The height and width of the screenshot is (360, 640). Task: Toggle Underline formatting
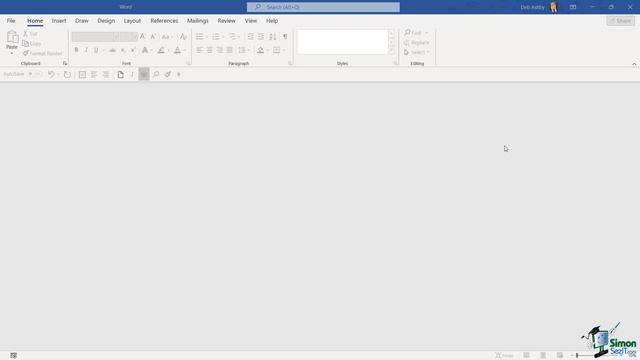(x=96, y=50)
